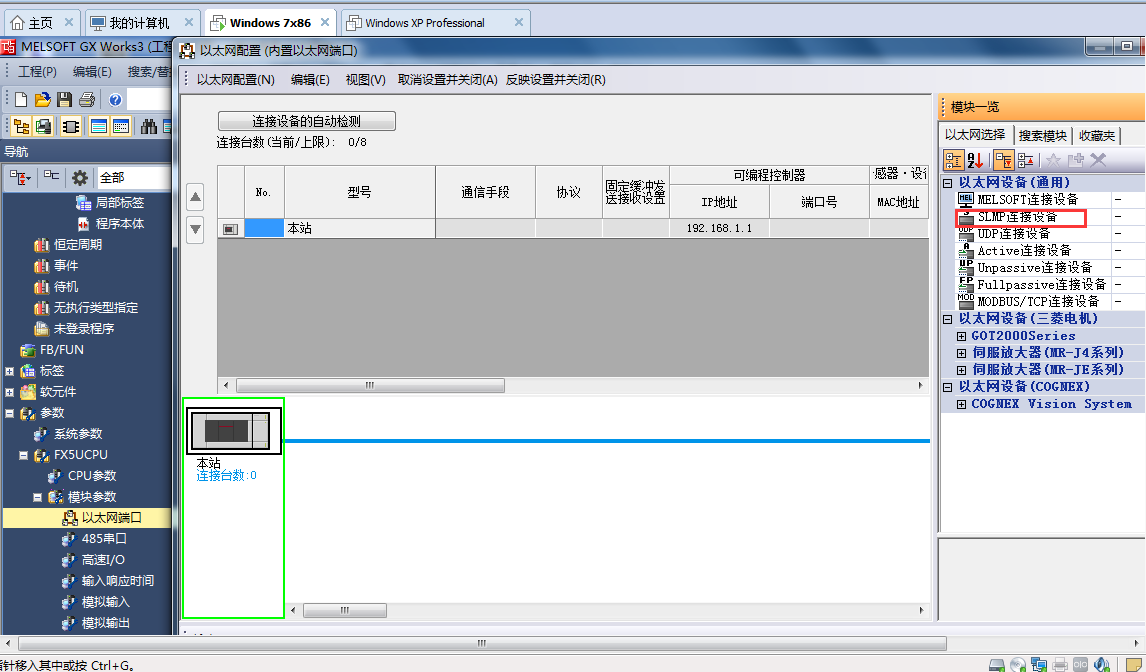Viewport: 1146px width, 672px height.
Task: Expand 伺服放大器(MR-JE系列) node
Action: coord(962,371)
